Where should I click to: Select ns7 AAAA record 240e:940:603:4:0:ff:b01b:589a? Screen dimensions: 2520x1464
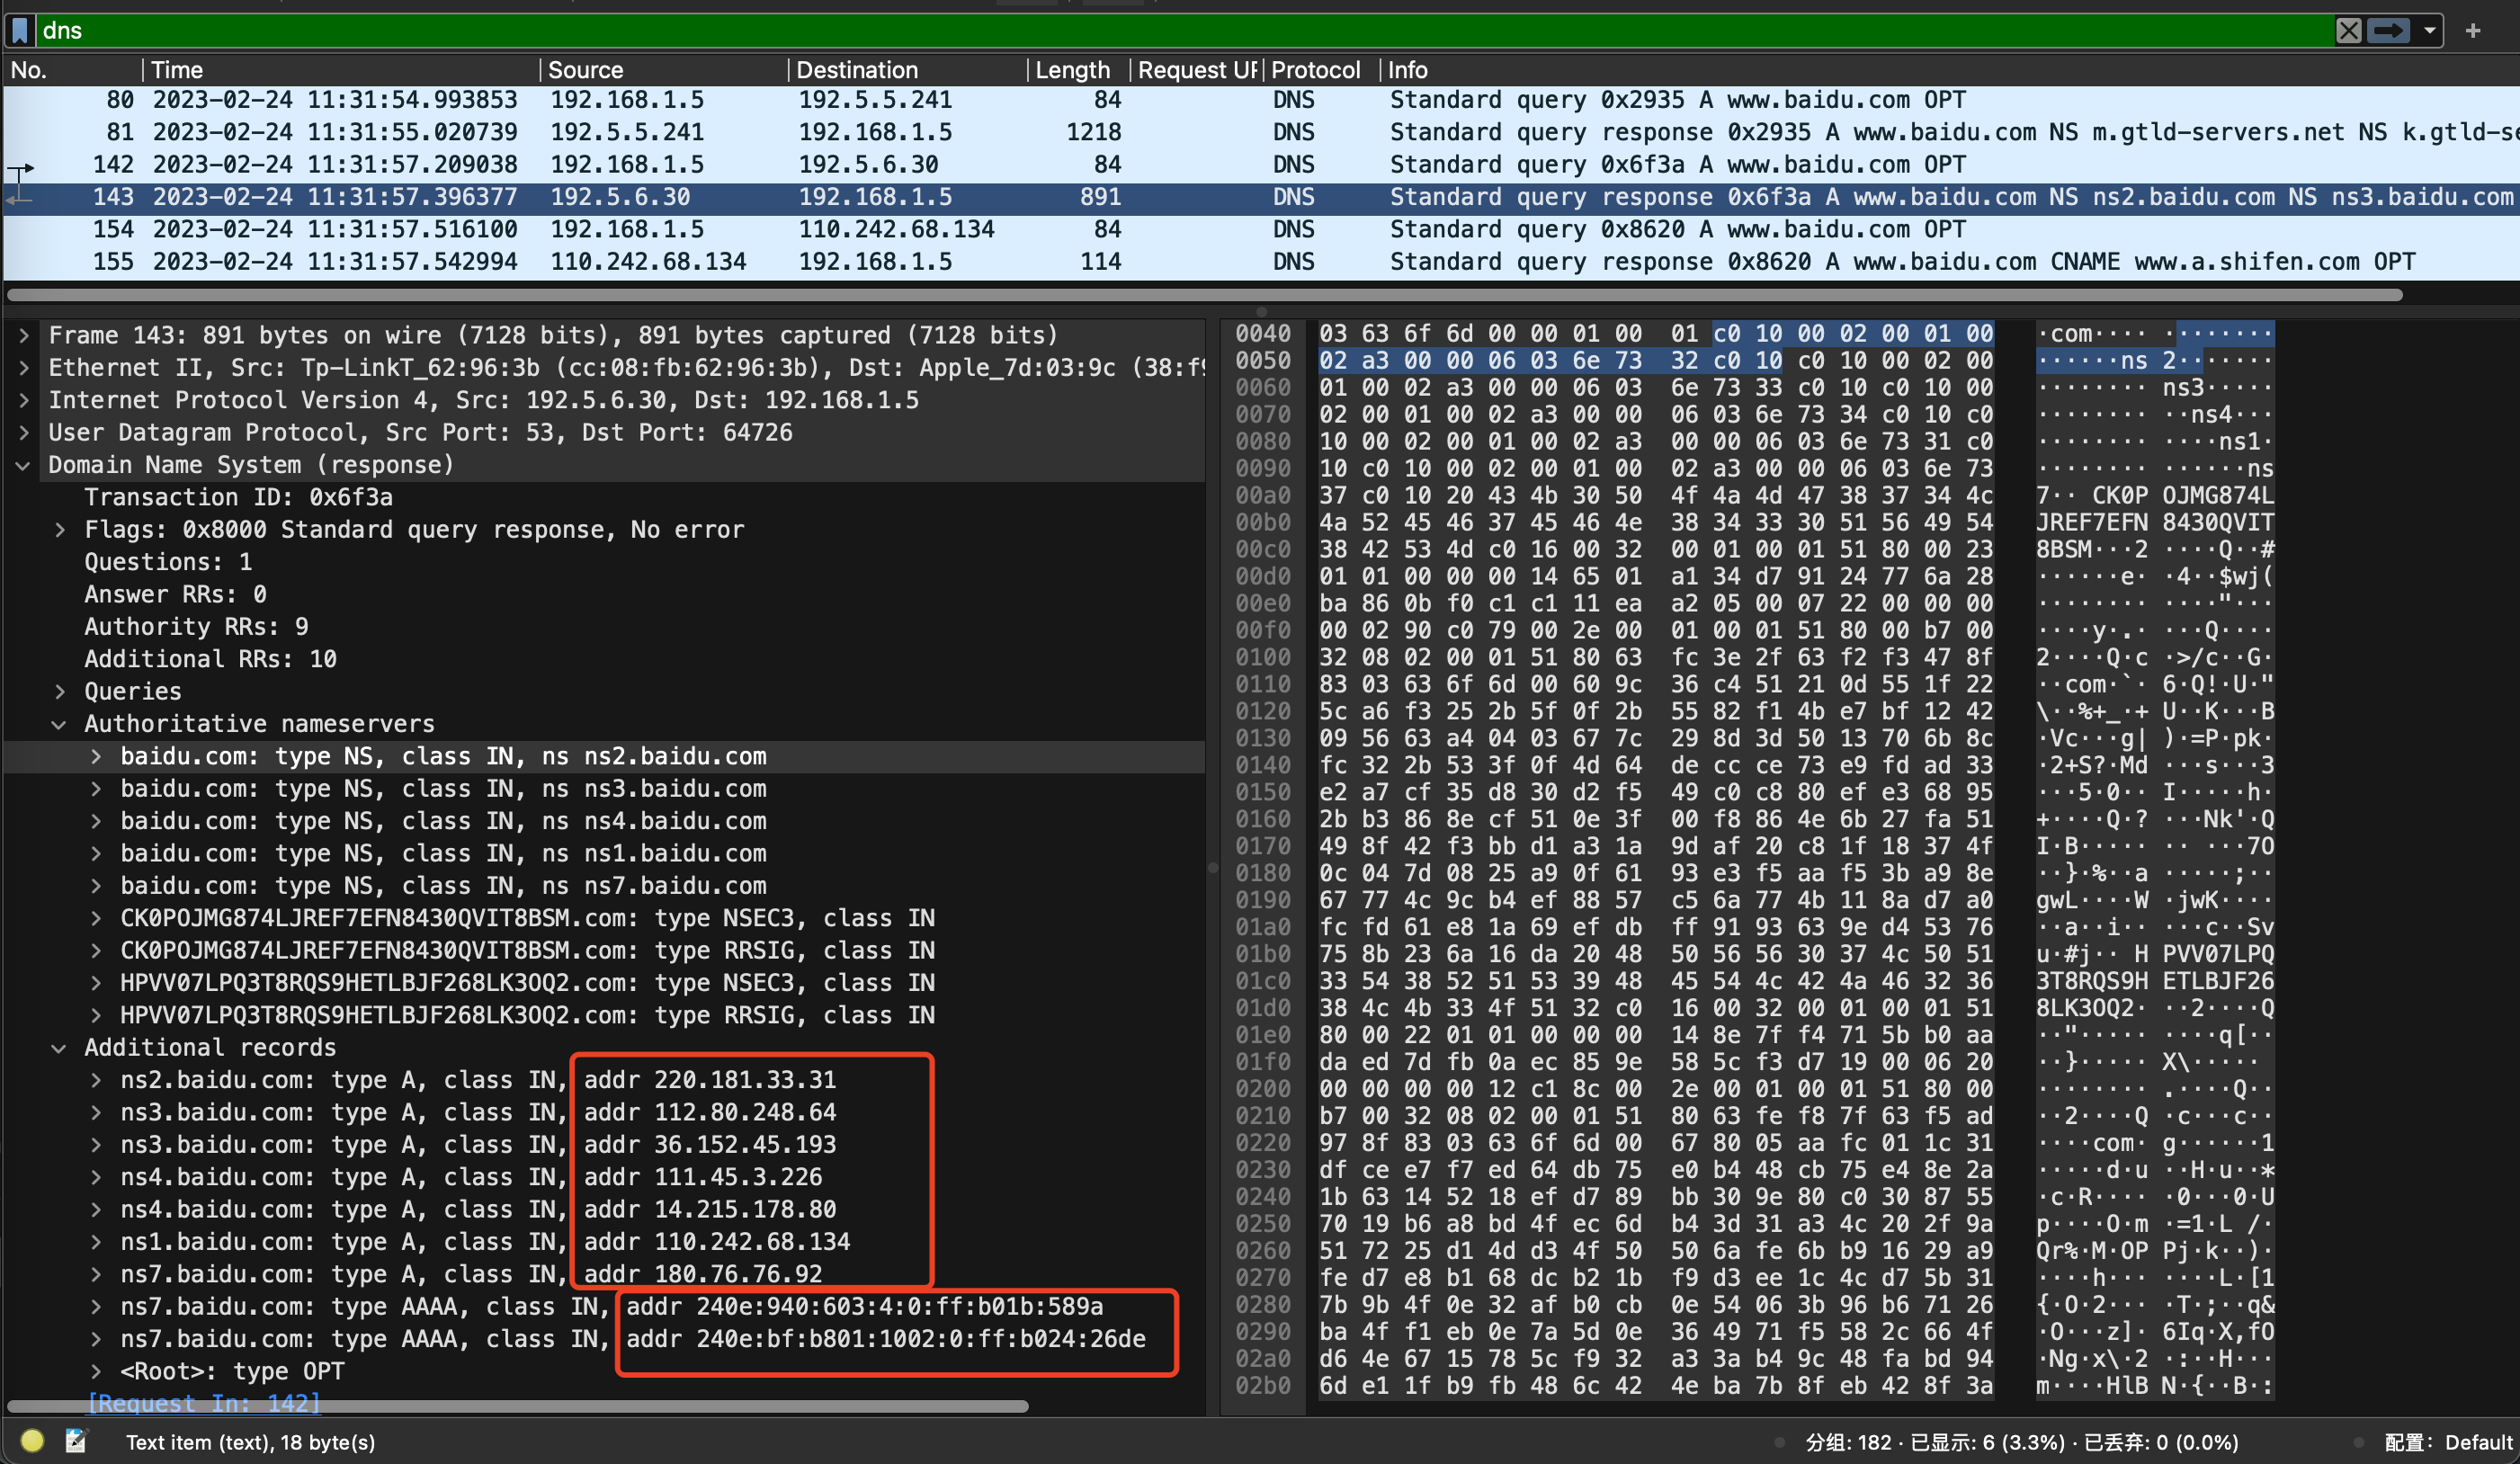tap(604, 1306)
